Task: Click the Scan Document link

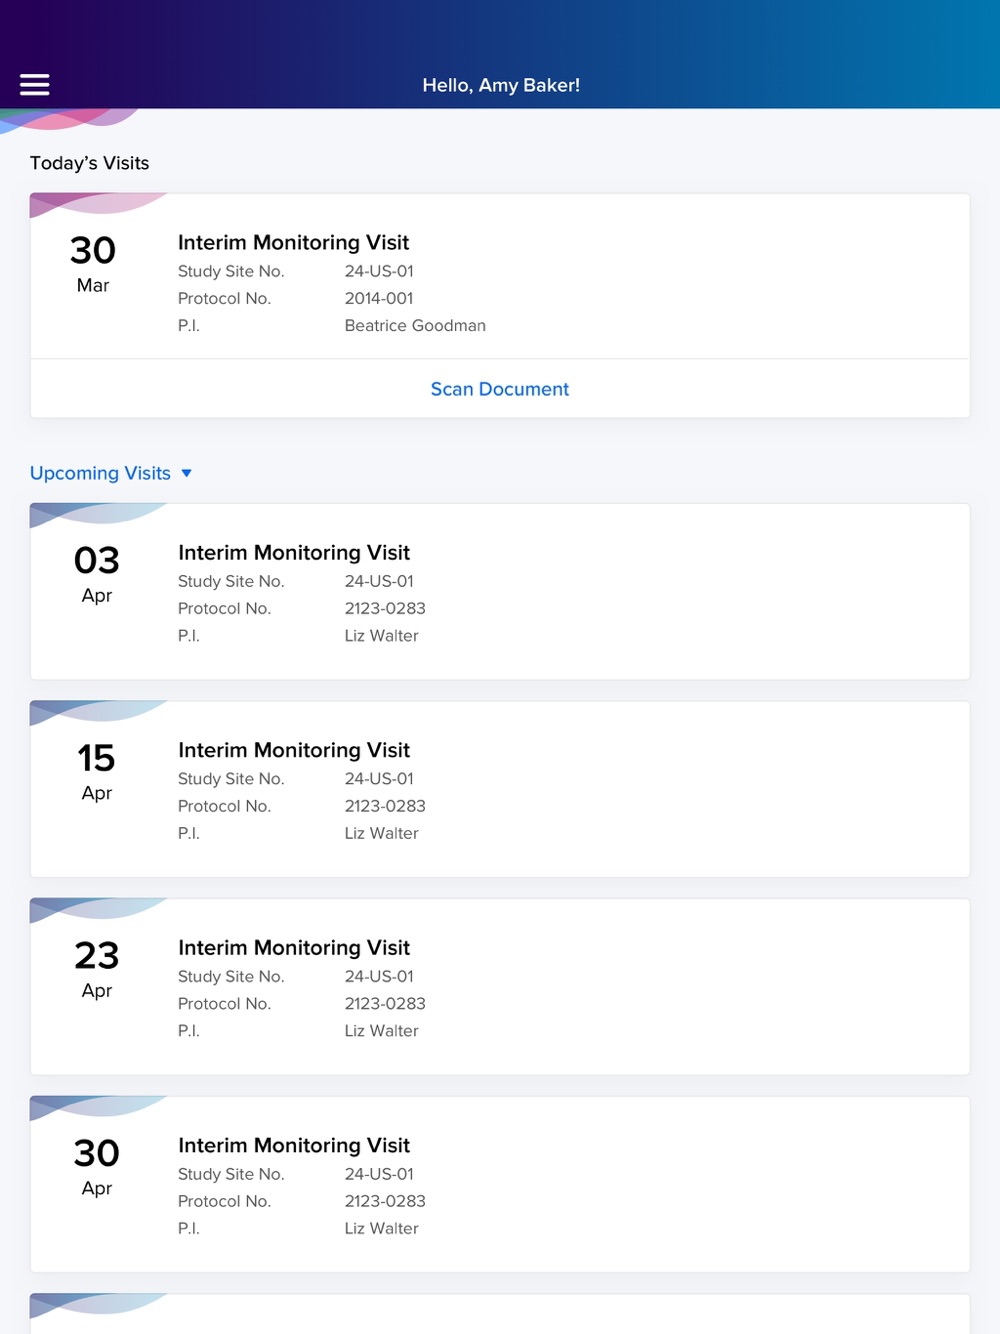Action: pyautogui.click(x=499, y=389)
